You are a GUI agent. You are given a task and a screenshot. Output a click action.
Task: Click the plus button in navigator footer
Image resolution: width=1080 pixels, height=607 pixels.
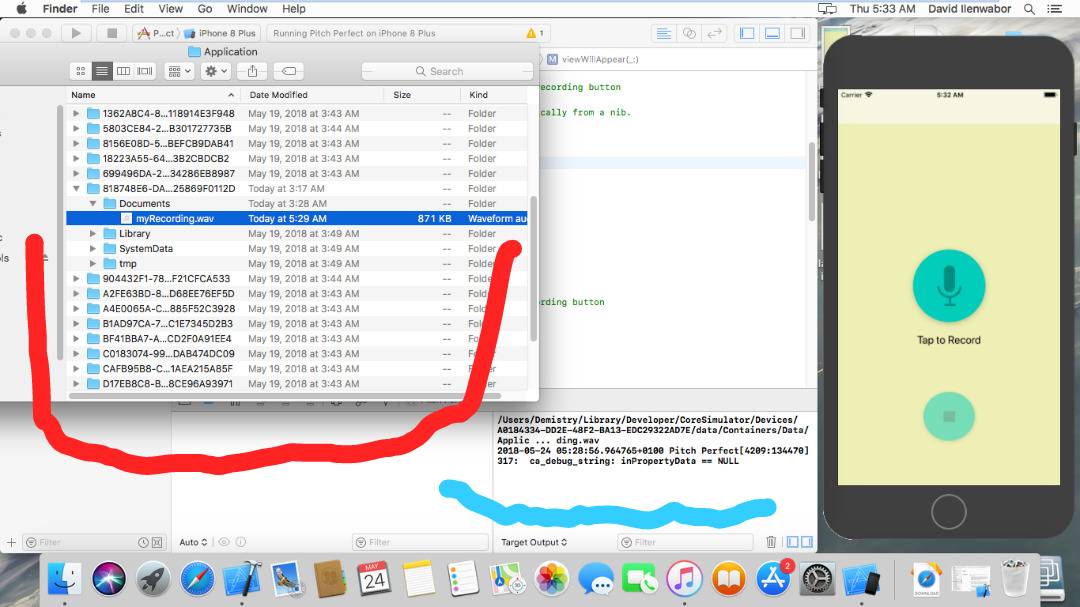click(11, 542)
